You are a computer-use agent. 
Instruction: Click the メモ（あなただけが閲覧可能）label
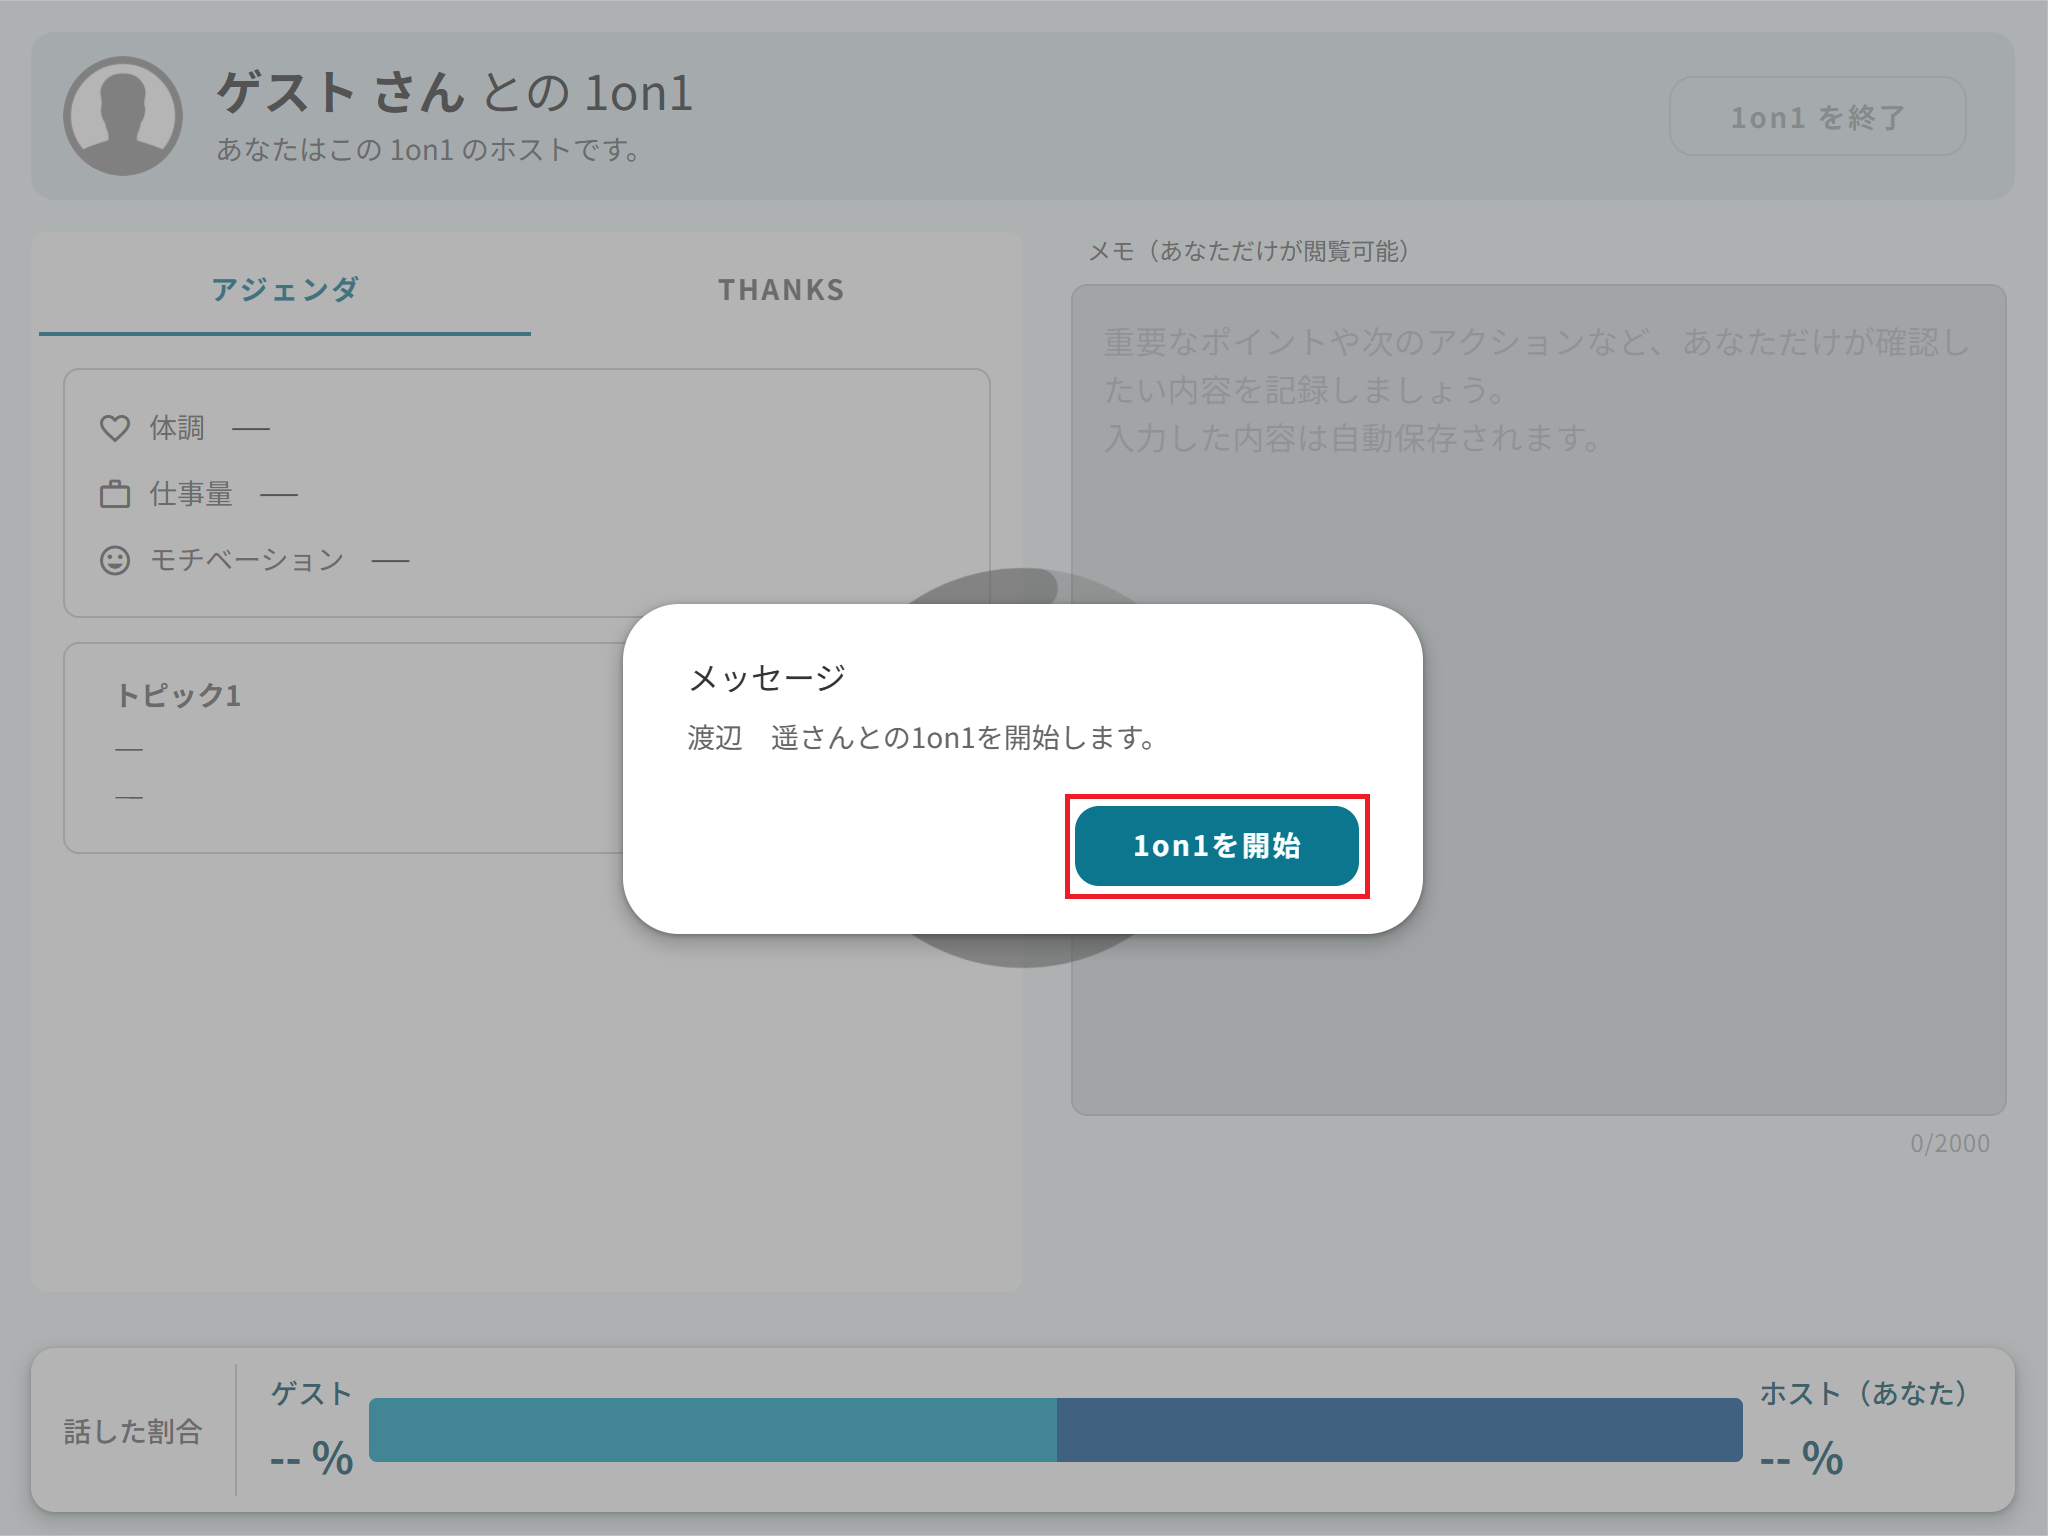pyautogui.click(x=1246, y=252)
